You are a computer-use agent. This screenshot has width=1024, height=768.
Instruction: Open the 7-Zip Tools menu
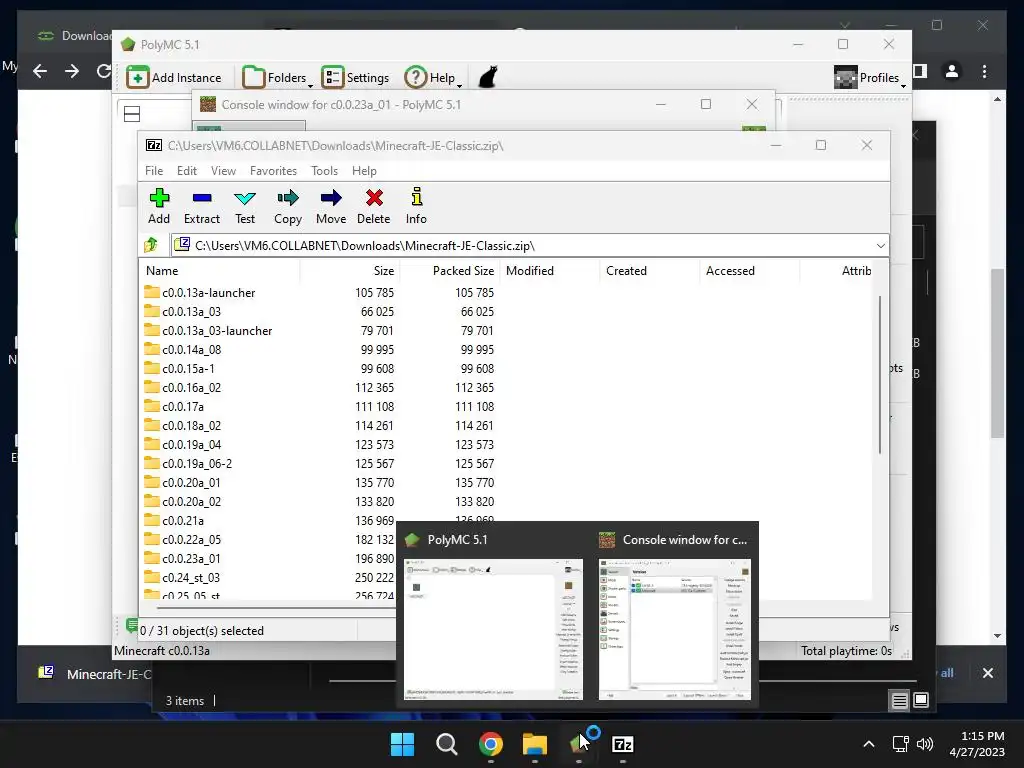point(325,170)
